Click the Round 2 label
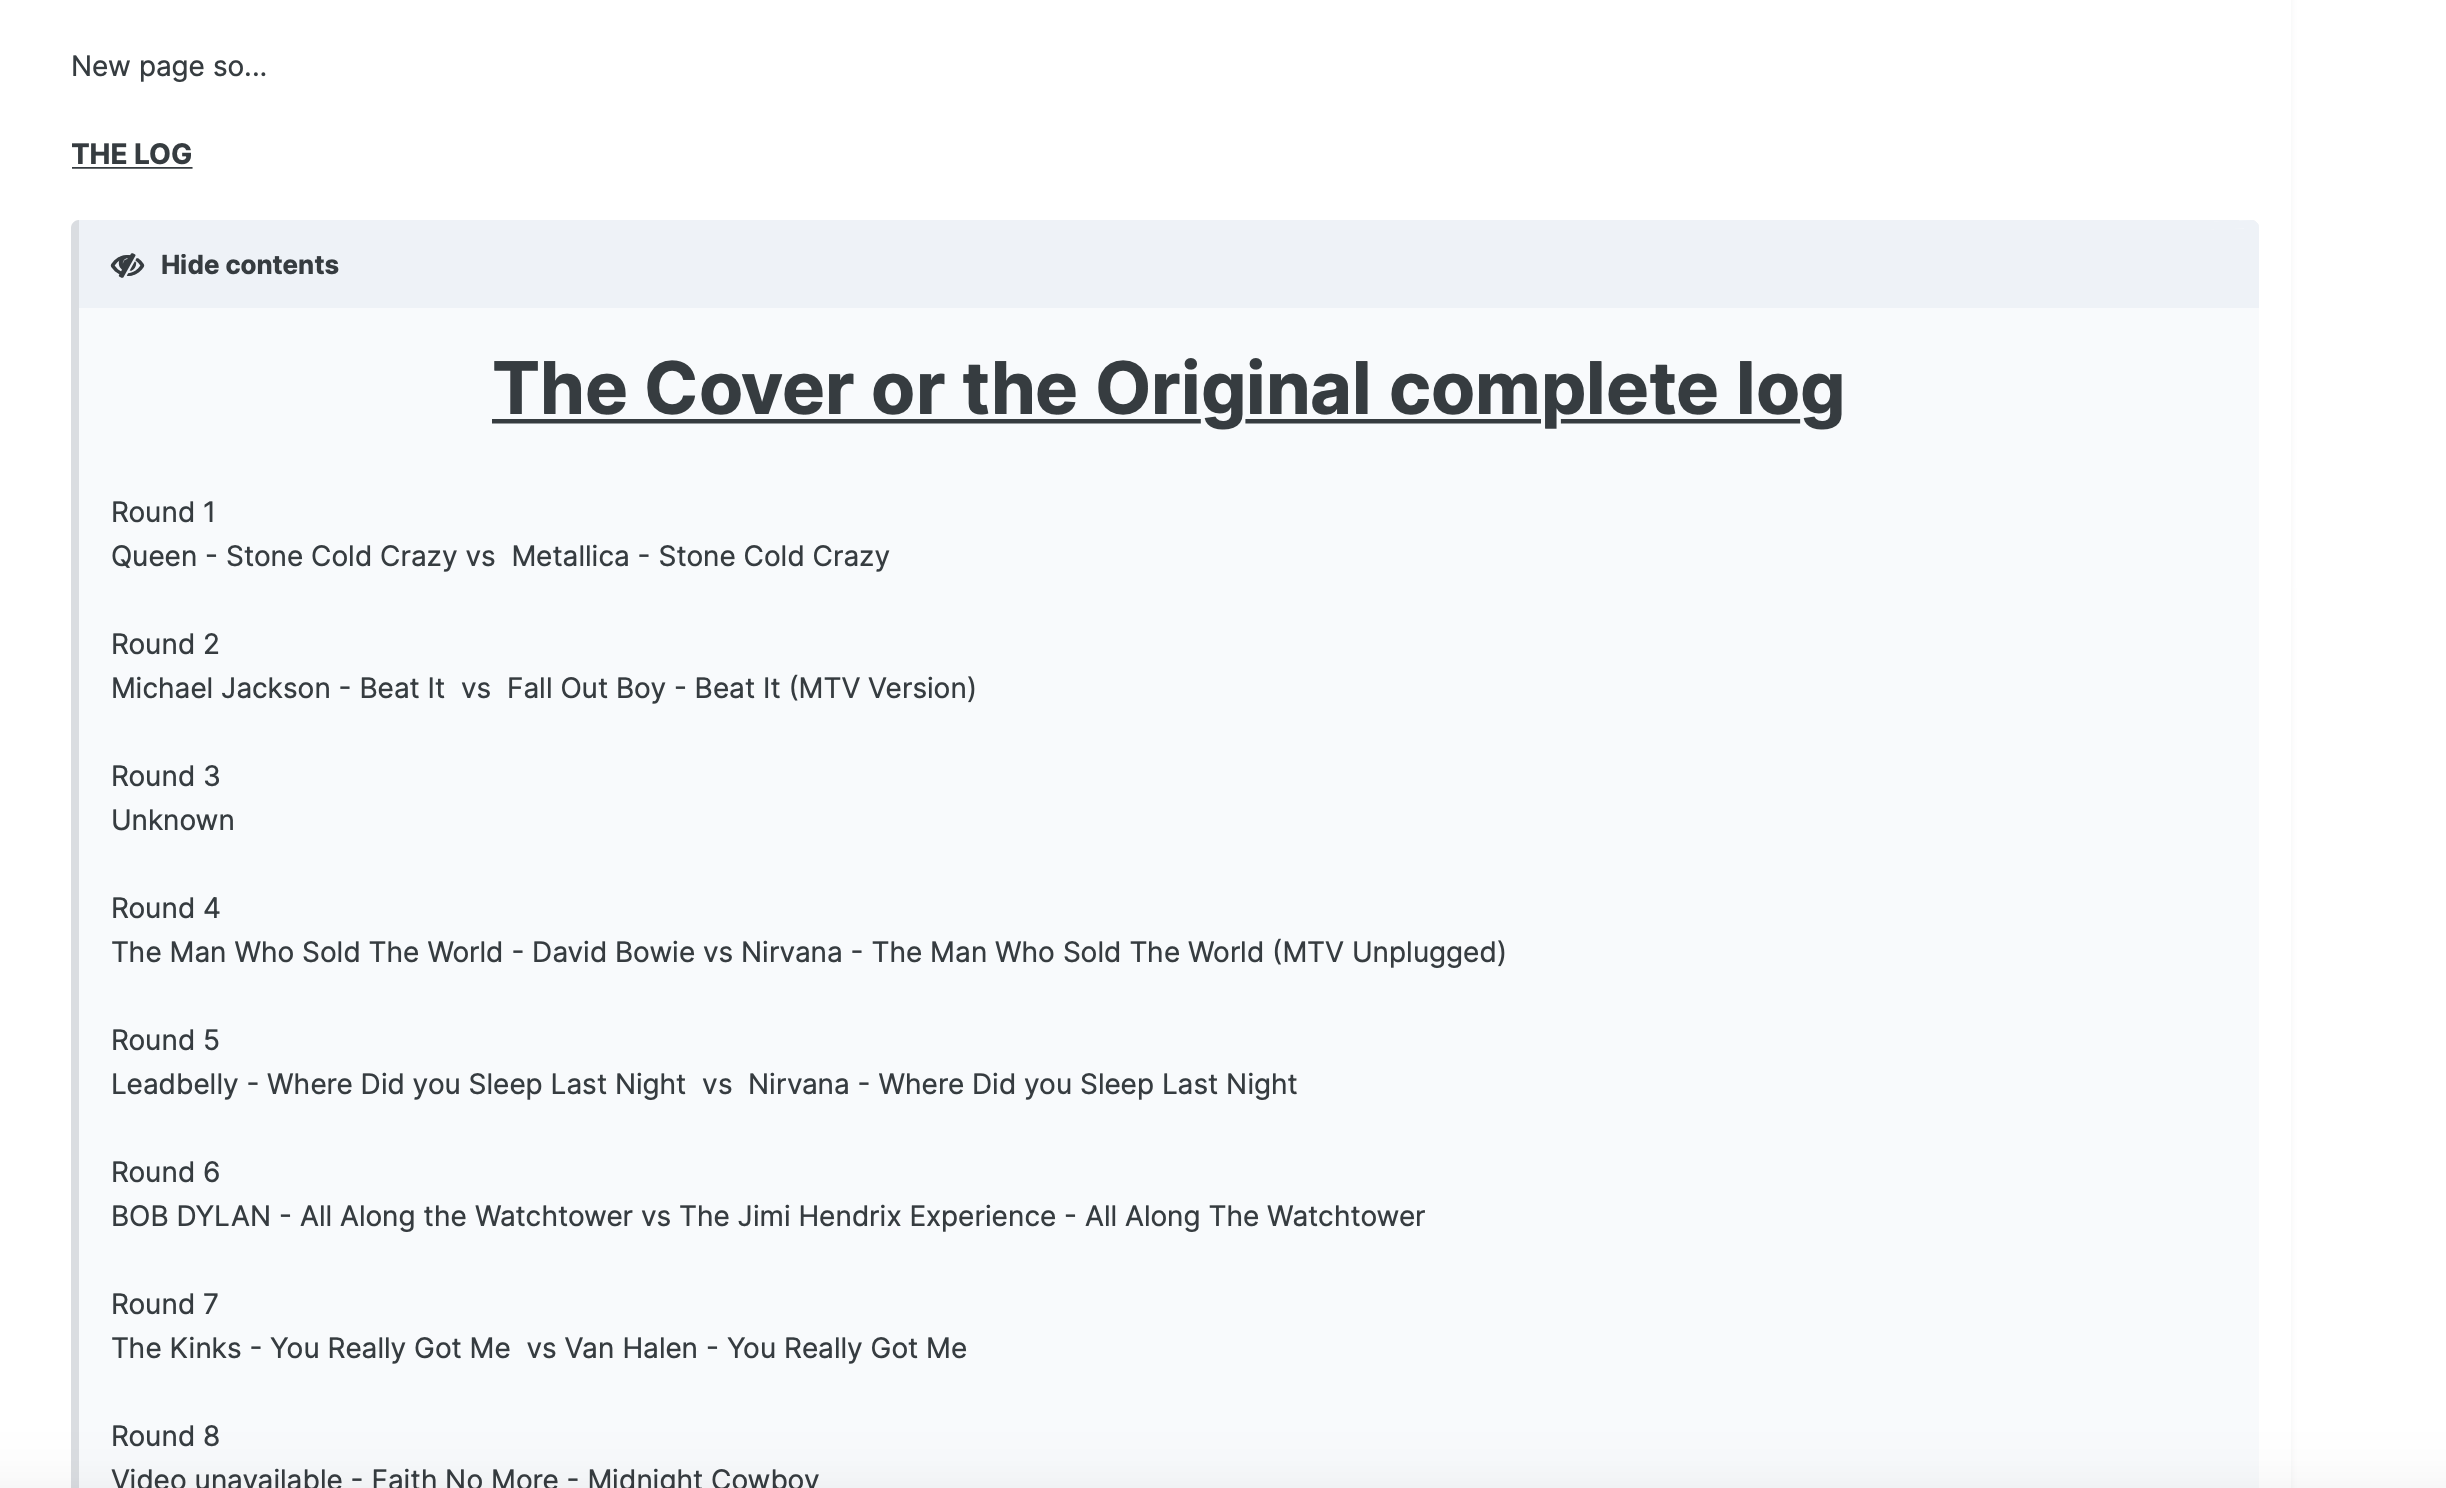The image size is (2446, 1488). click(165, 644)
